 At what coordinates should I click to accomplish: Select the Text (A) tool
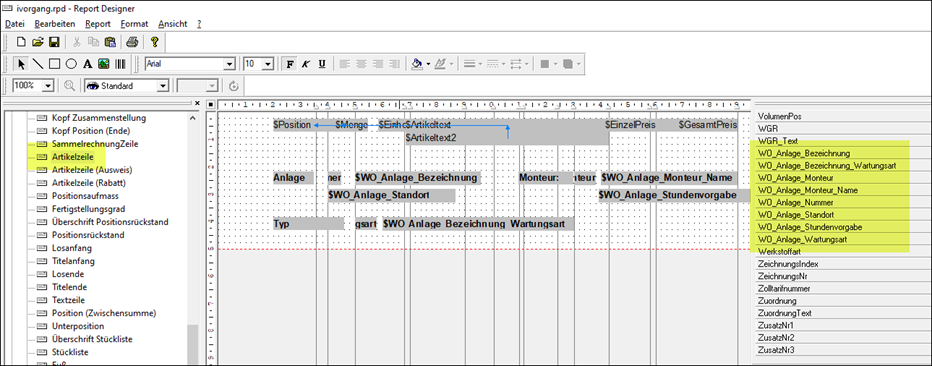[x=87, y=64]
